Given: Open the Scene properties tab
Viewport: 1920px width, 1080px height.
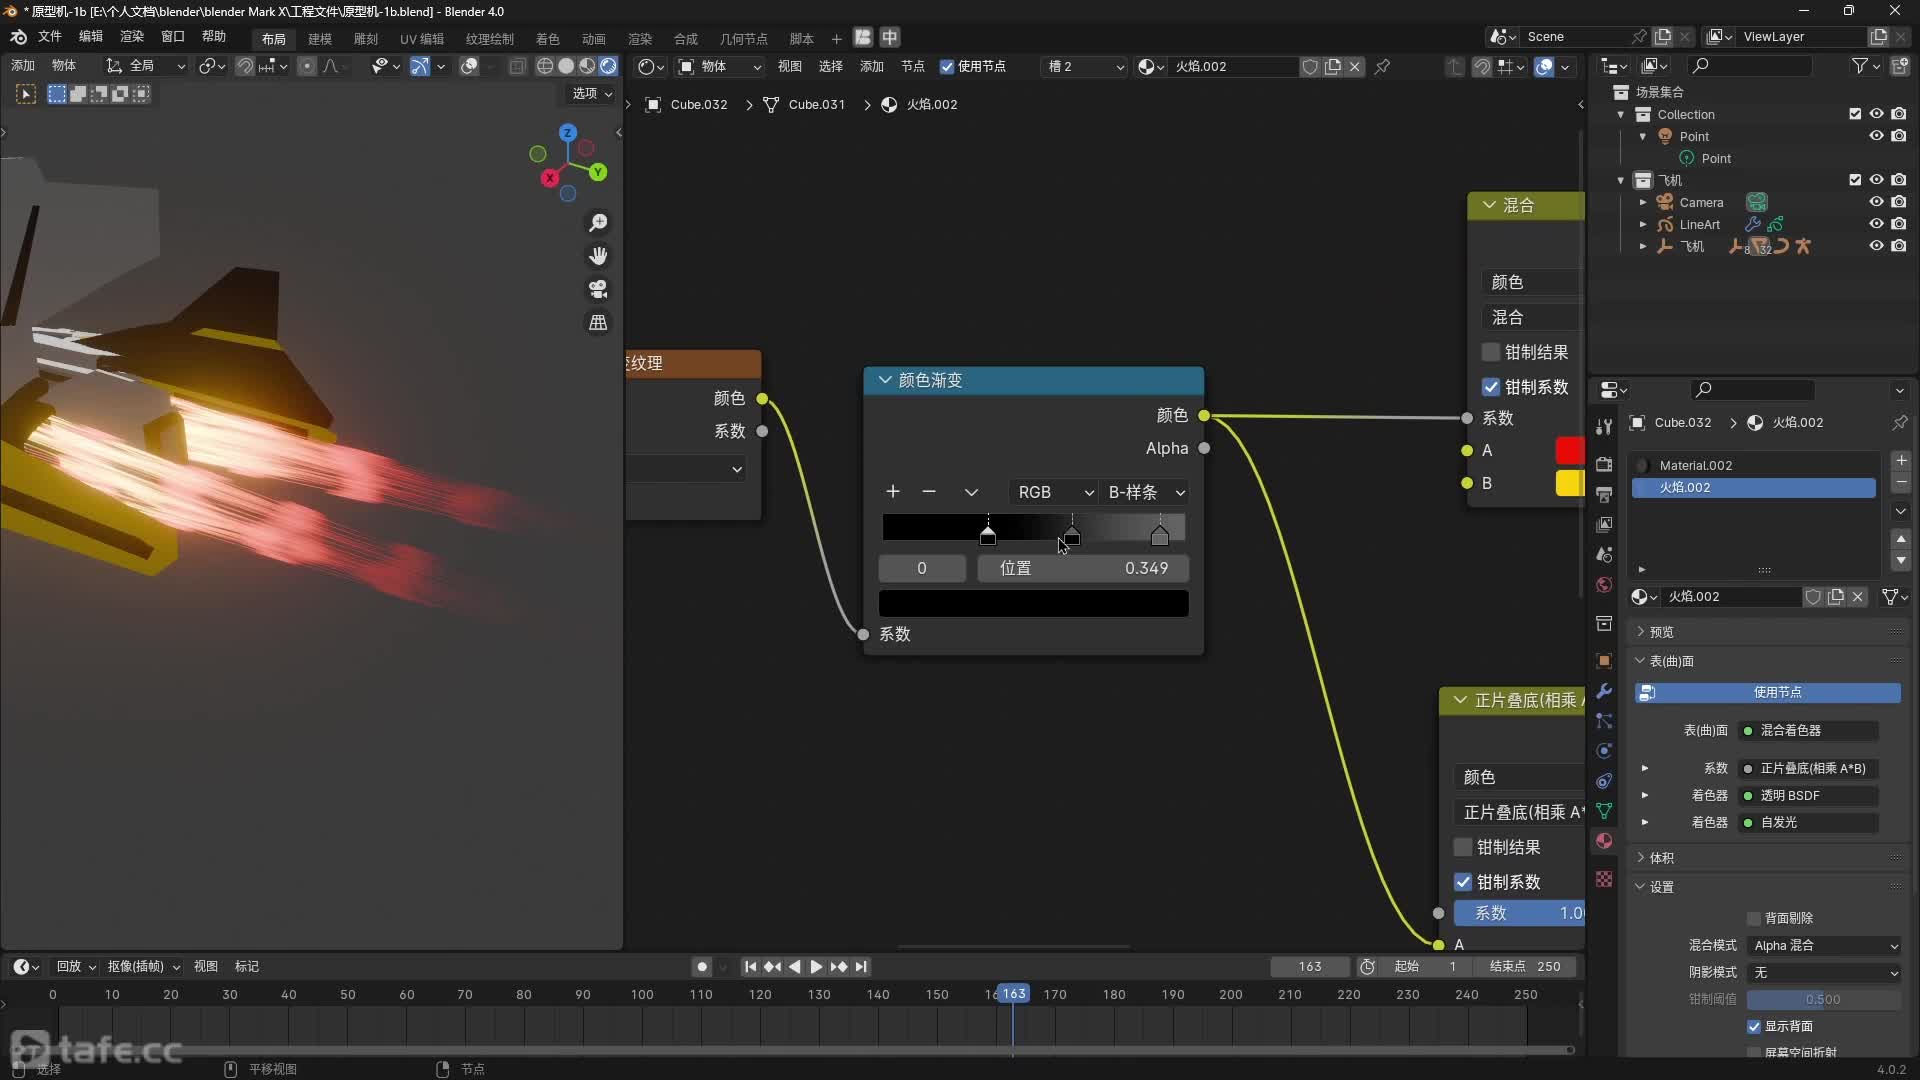Looking at the screenshot, I should [1604, 554].
